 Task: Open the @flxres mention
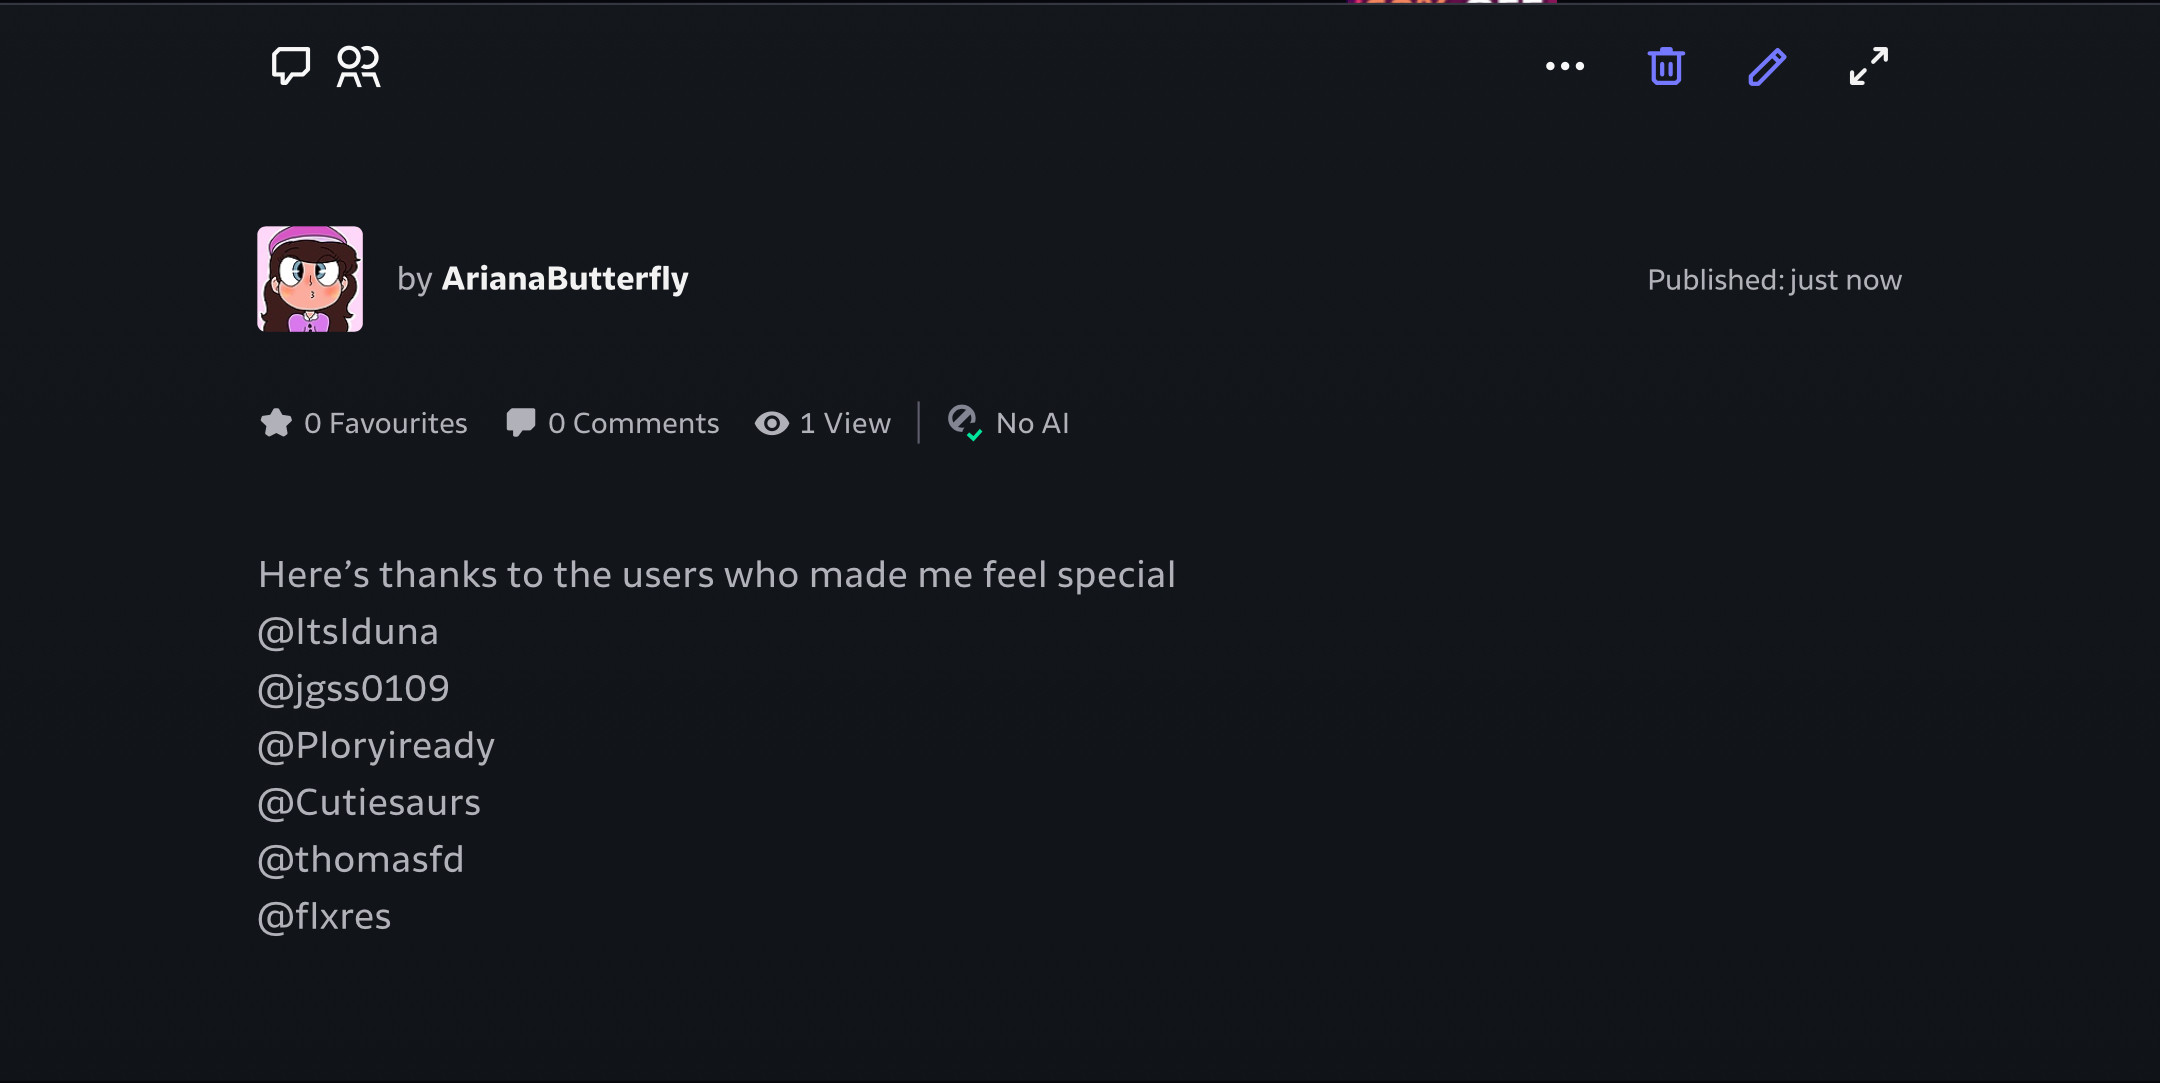(x=324, y=916)
